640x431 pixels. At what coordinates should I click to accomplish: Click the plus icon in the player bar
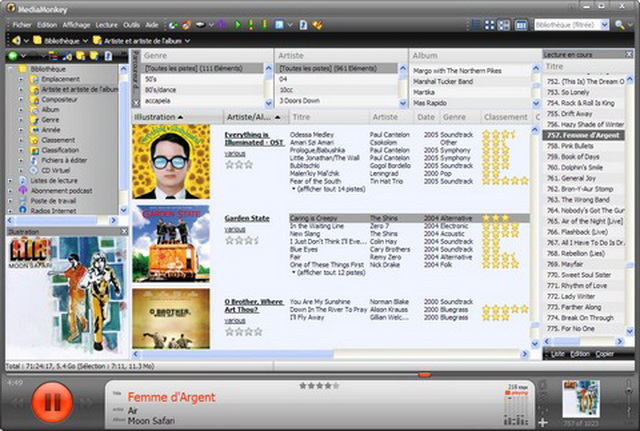coord(543,422)
